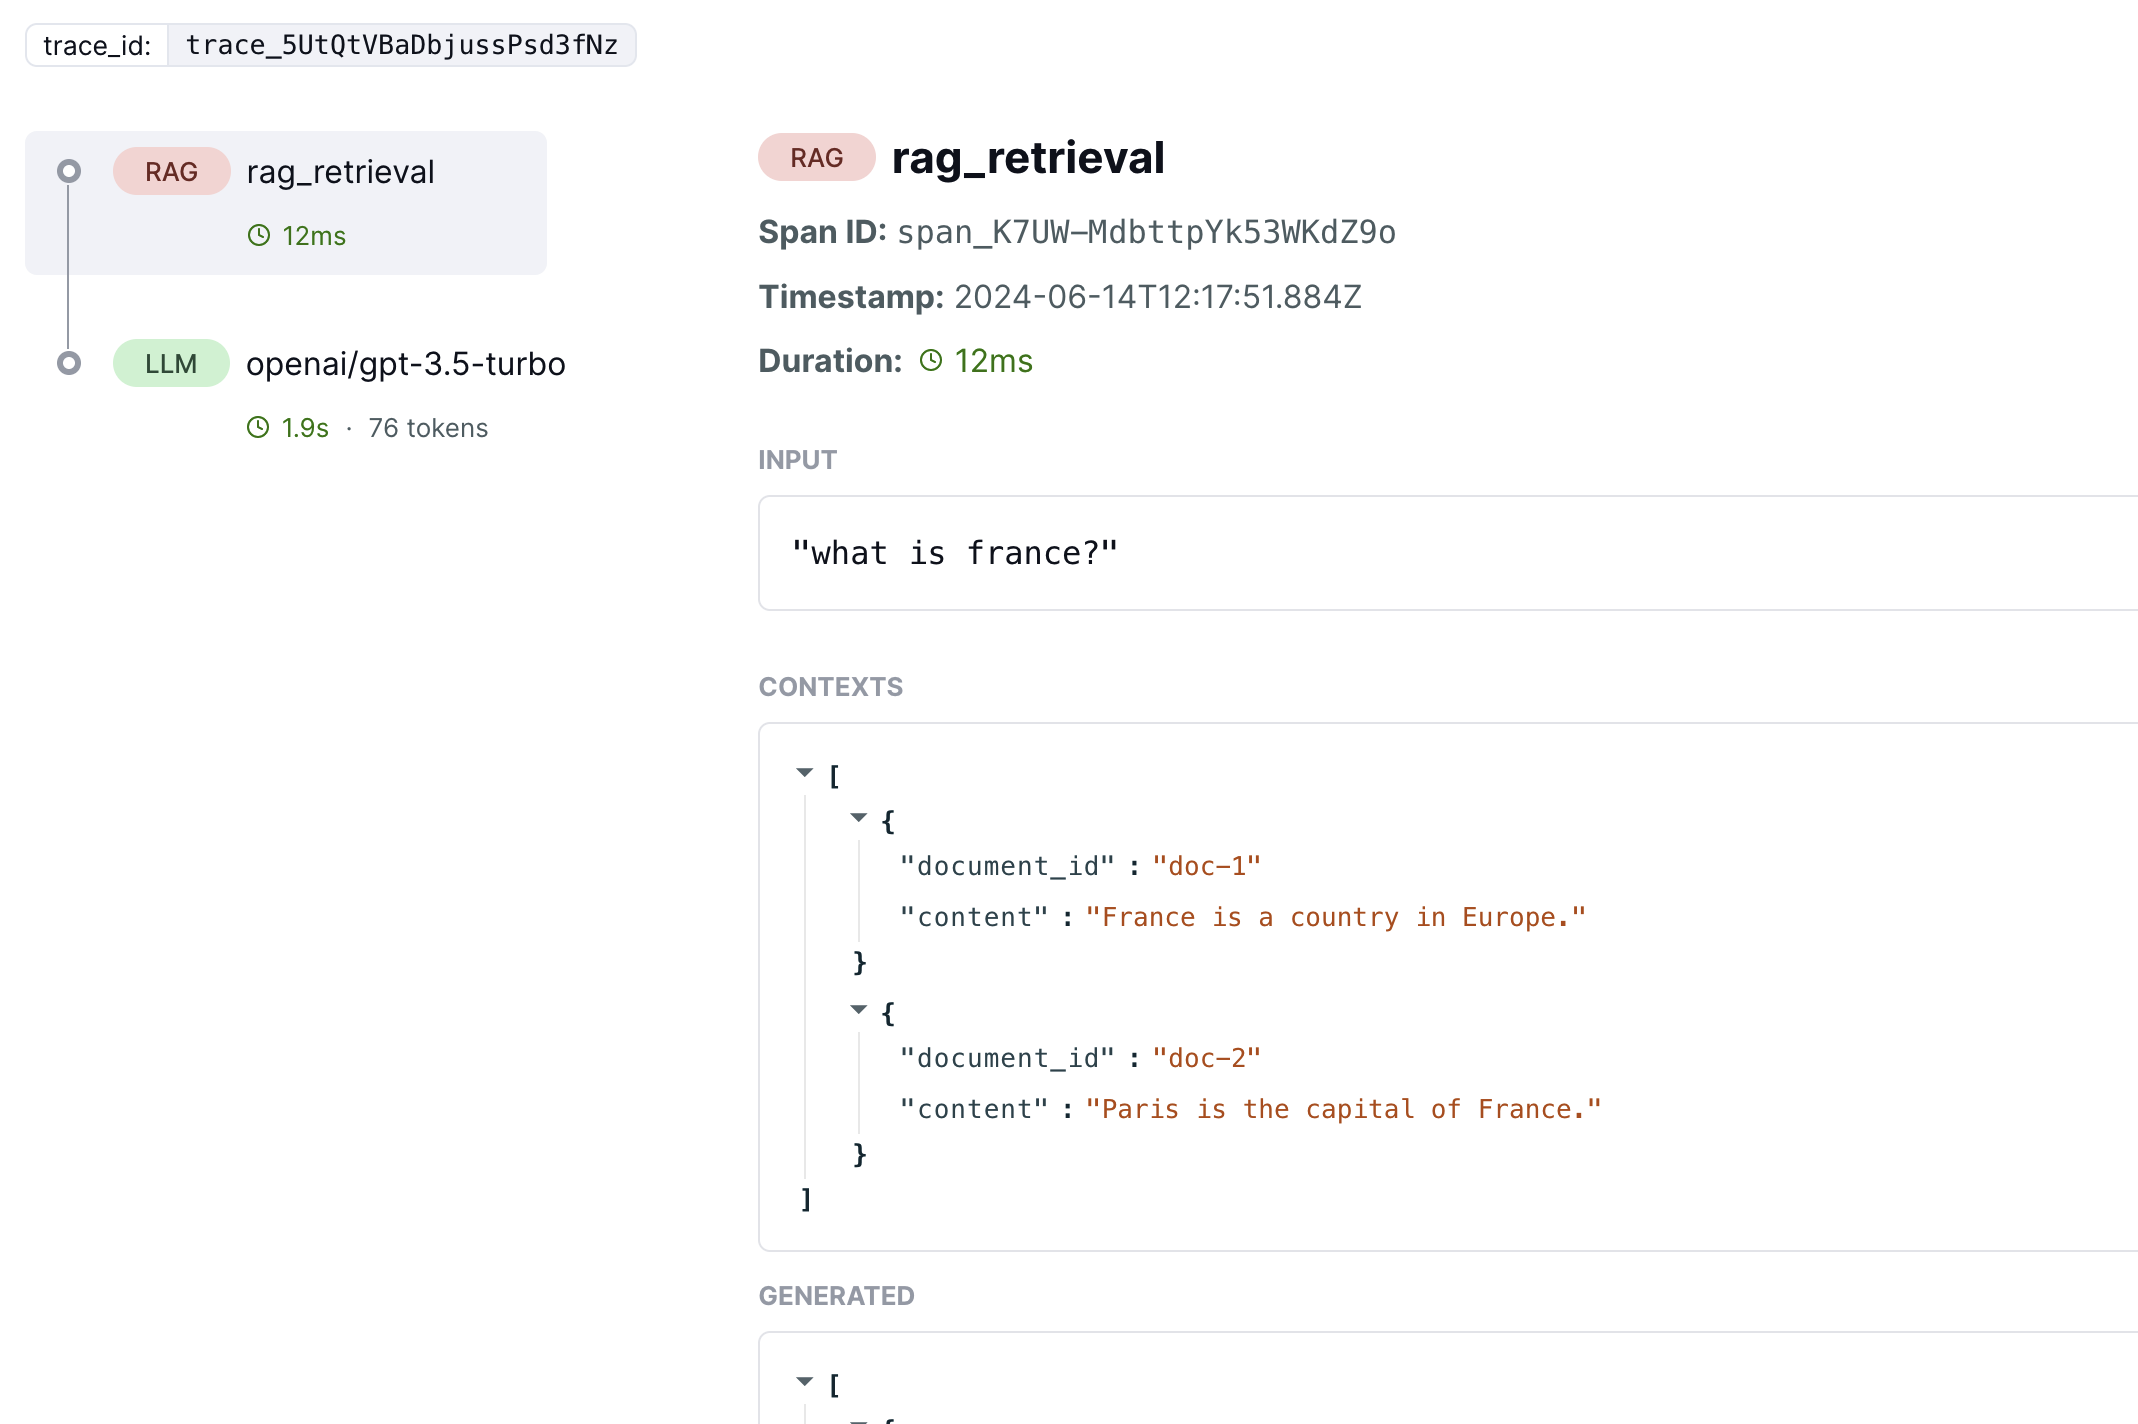Click the "doc-1" document_id value
Viewport: 2138px width, 1424px height.
1207,866
